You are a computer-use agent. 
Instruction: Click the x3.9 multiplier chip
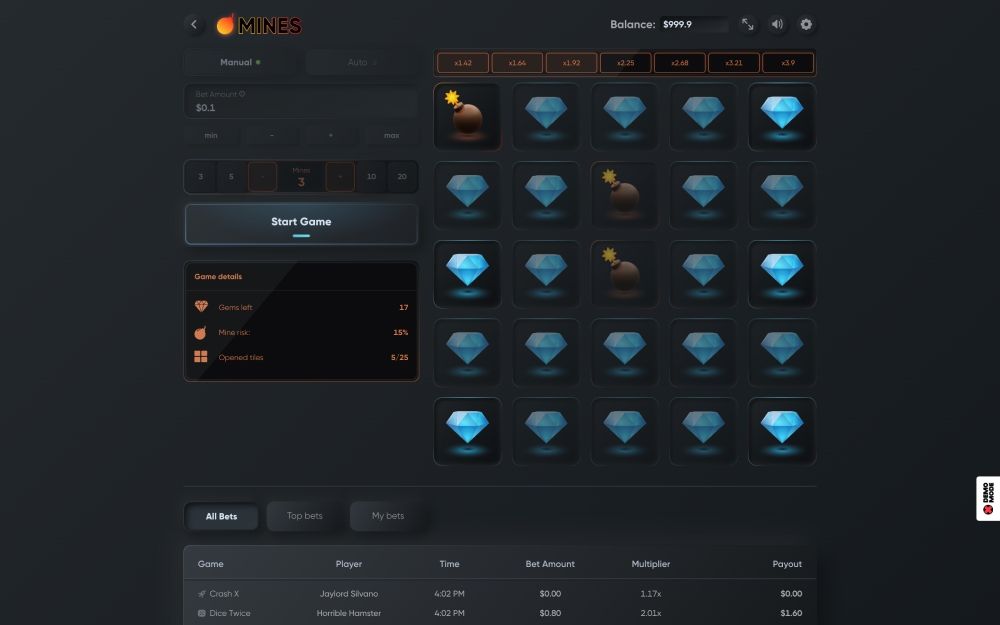click(788, 63)
